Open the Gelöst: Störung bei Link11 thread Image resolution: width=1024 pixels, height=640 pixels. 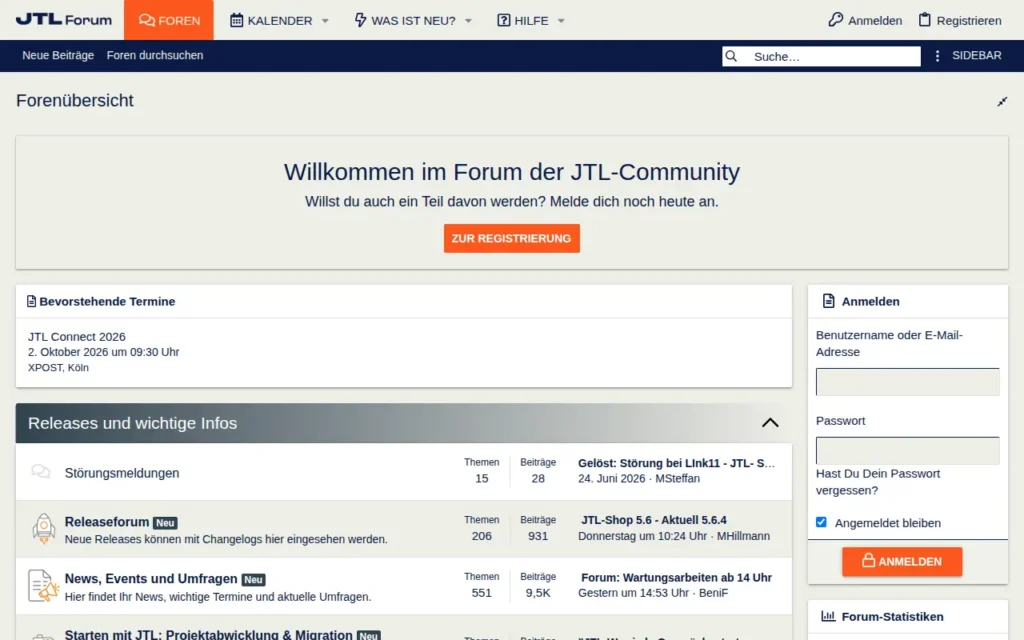pyautogui.click(x=677, y=463)
